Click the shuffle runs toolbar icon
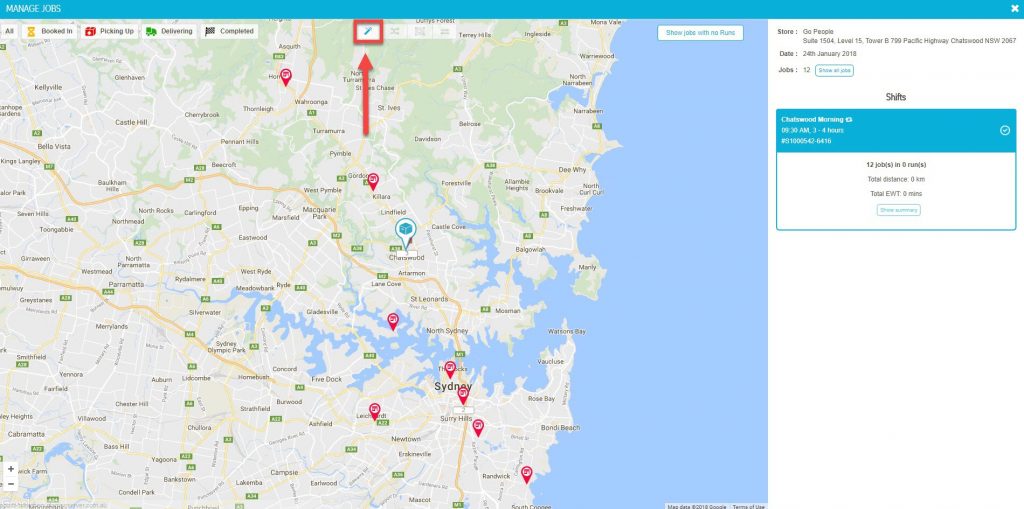 394,31
